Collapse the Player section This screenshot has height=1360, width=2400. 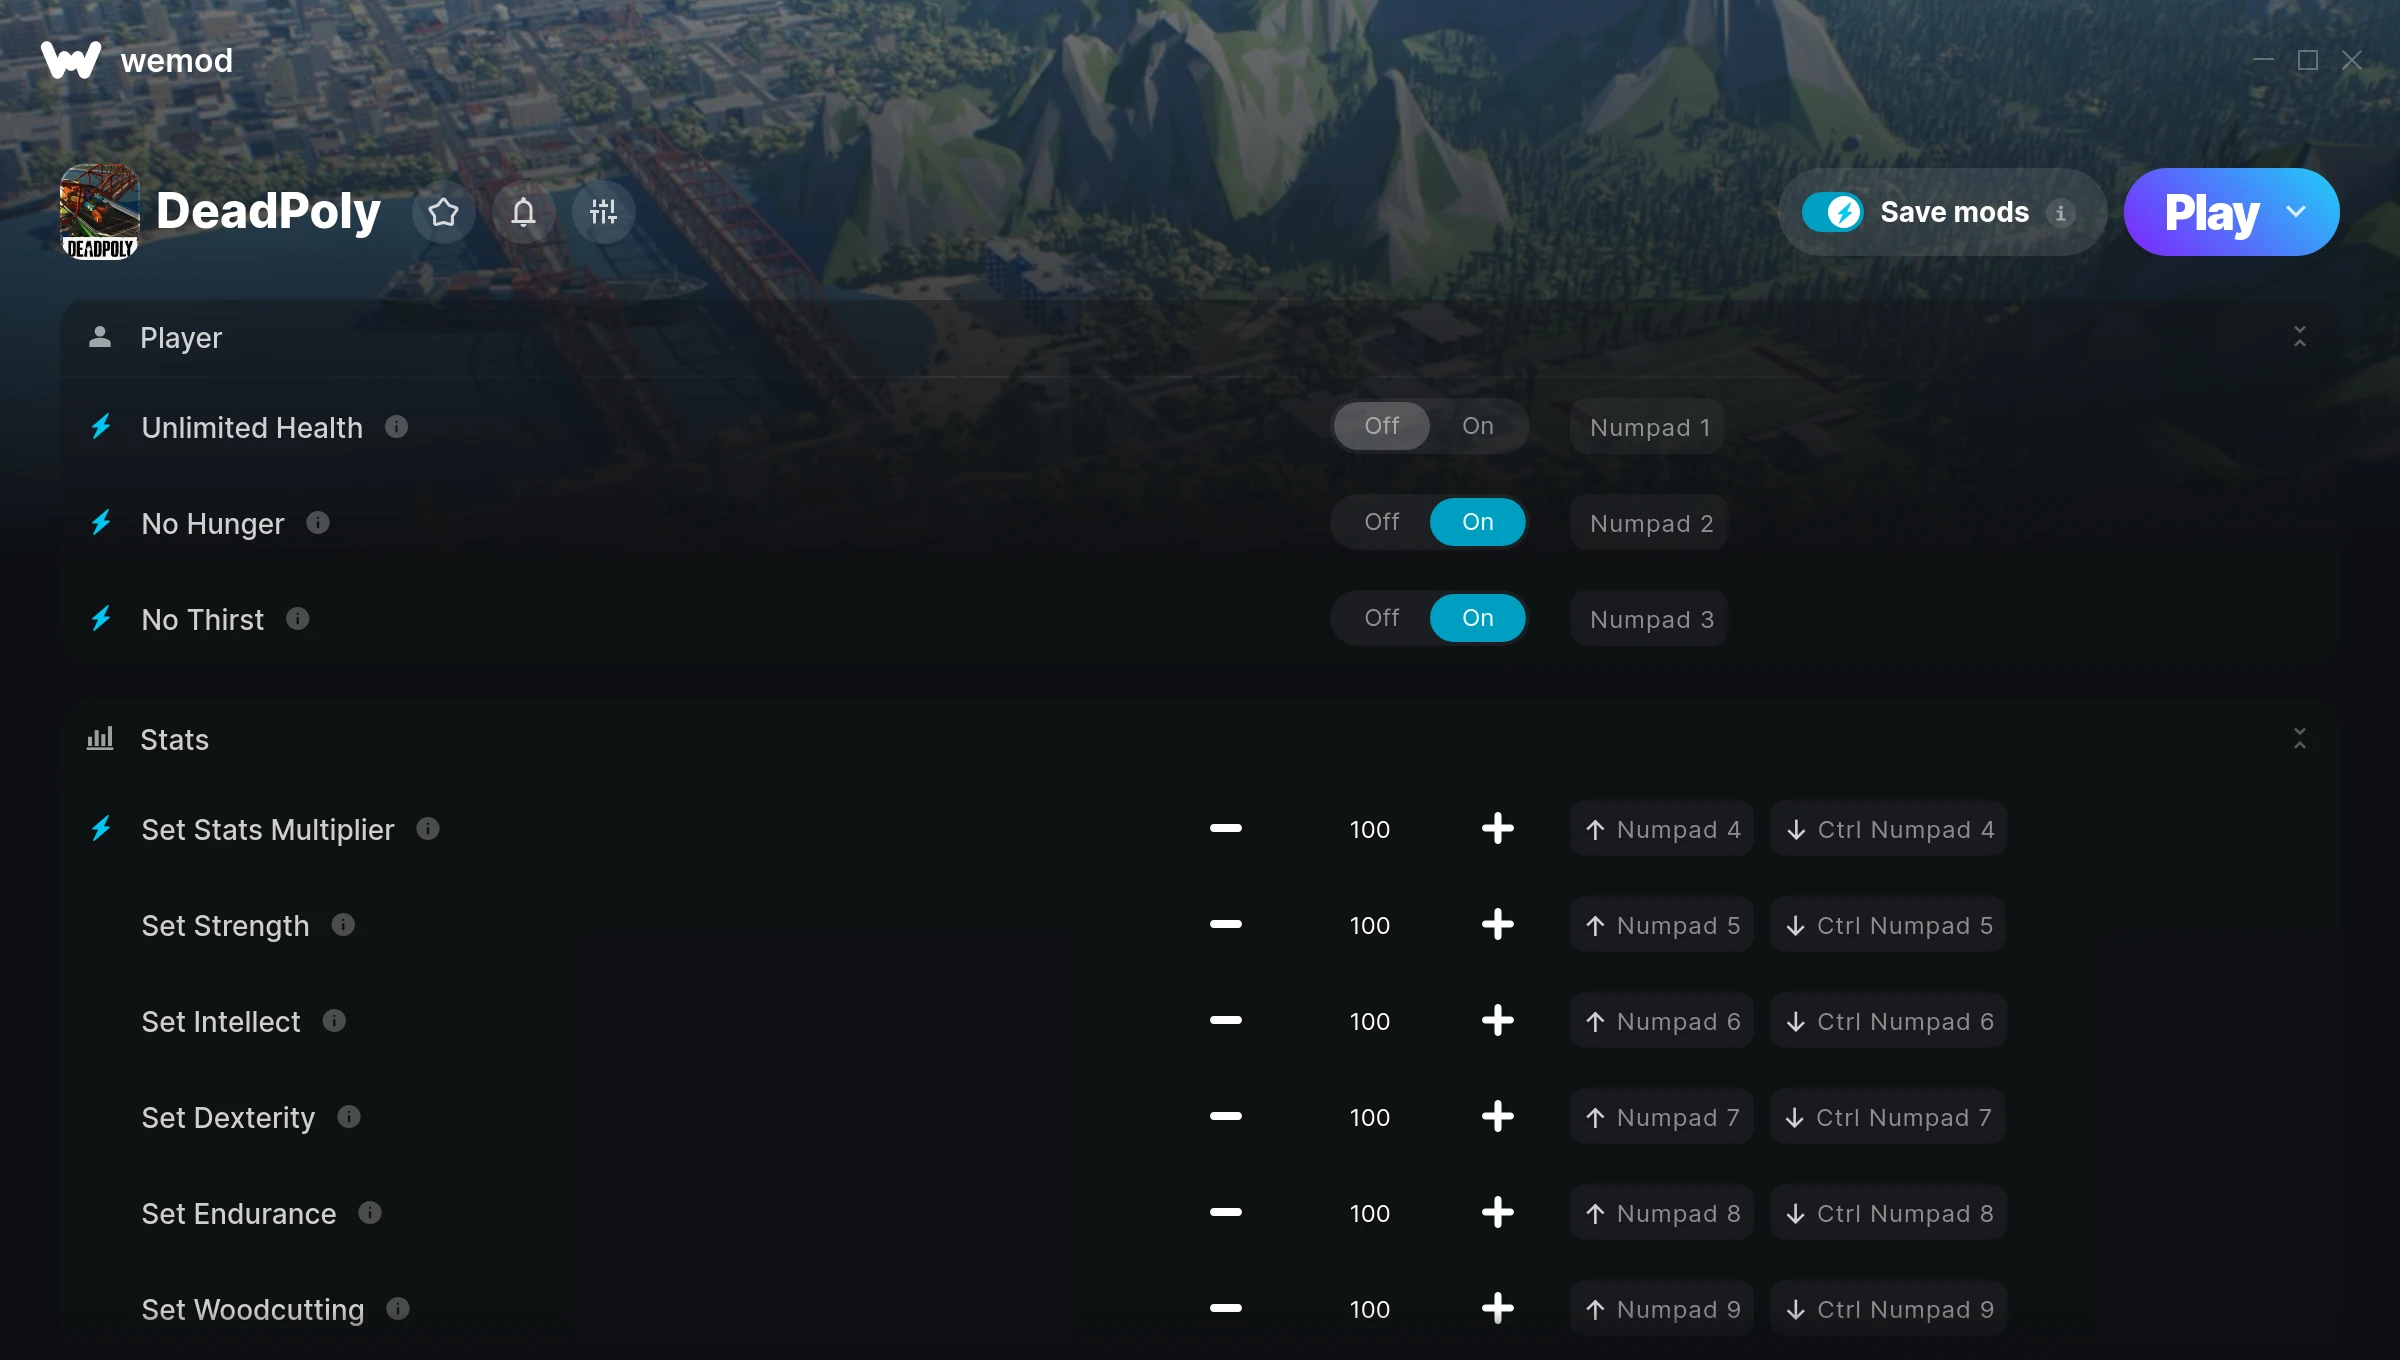[2299, 337]
